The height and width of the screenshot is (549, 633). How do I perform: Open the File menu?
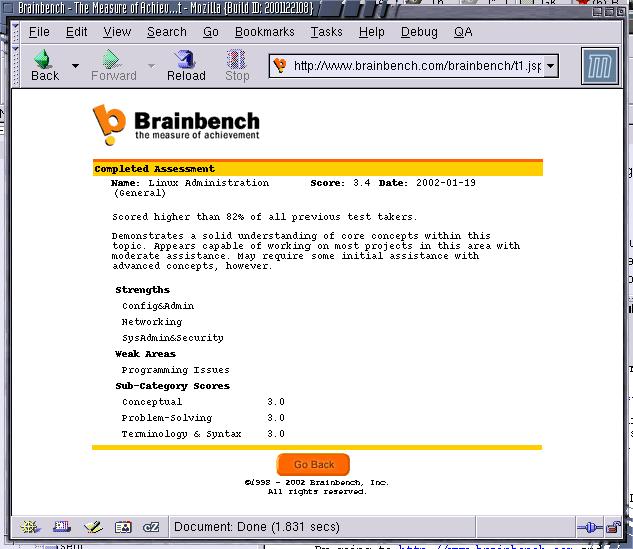pos(39,32)
